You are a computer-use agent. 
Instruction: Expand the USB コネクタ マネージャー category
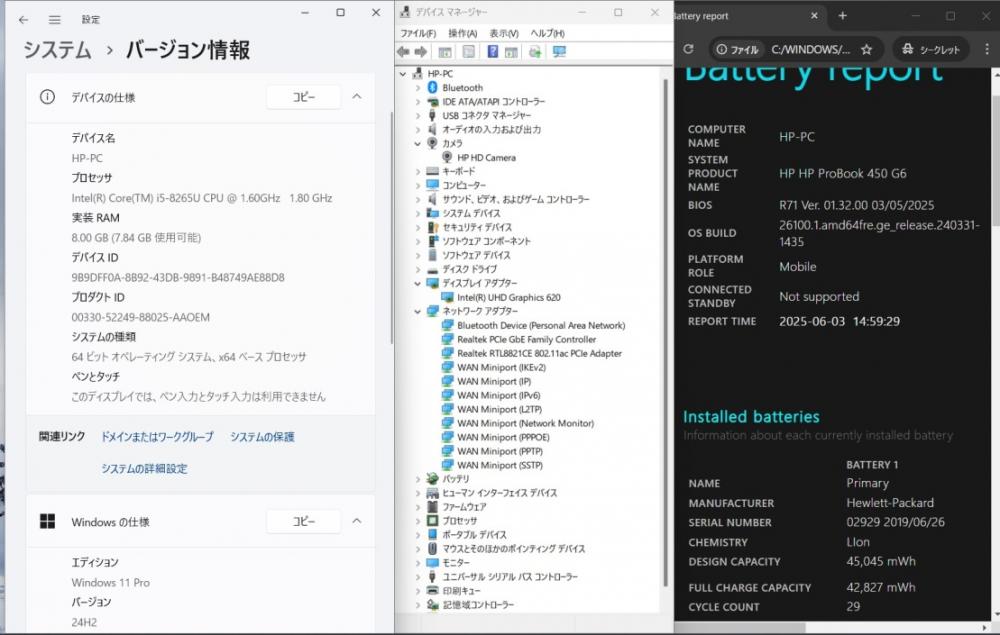(418, 116)
